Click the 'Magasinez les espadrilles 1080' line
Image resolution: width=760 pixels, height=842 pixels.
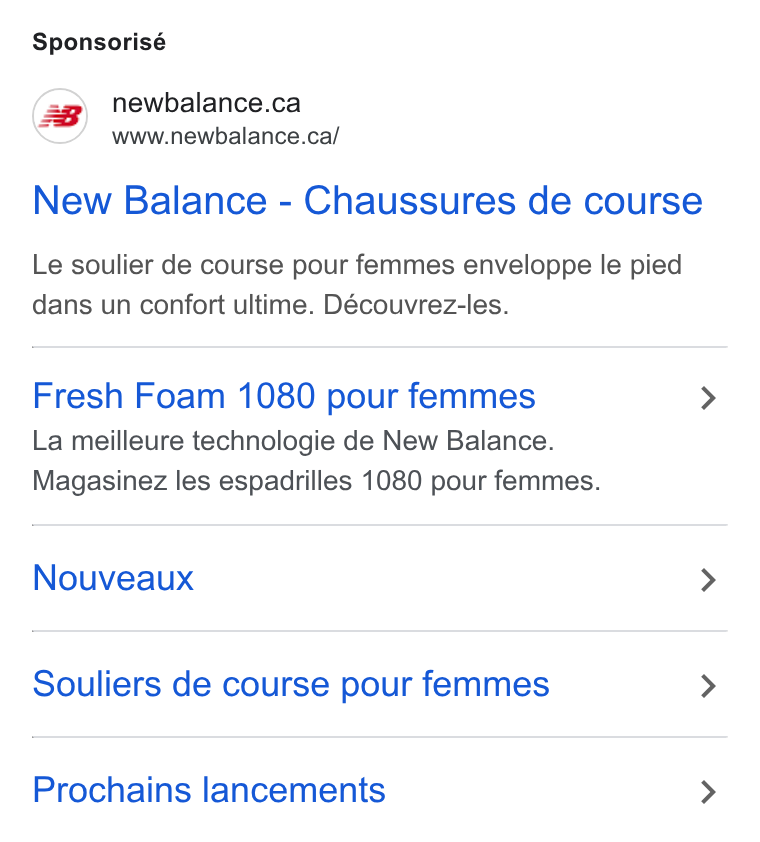point(316,481)
